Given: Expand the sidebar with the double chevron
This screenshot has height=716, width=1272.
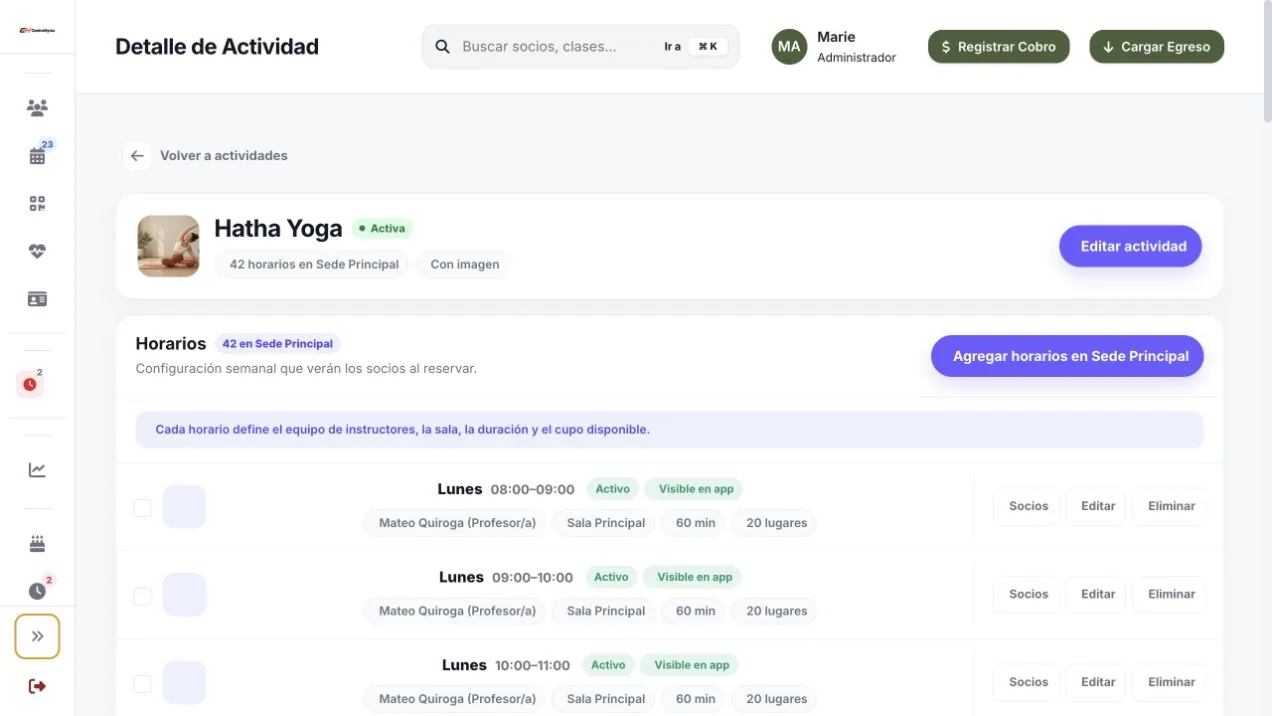Looking at the screenshot, I should (x=37, y=636).
